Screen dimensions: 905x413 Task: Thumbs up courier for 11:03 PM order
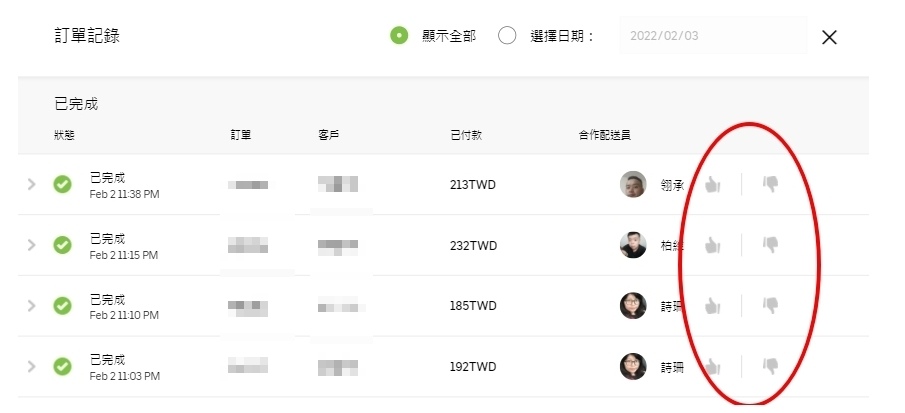point(713,367)
